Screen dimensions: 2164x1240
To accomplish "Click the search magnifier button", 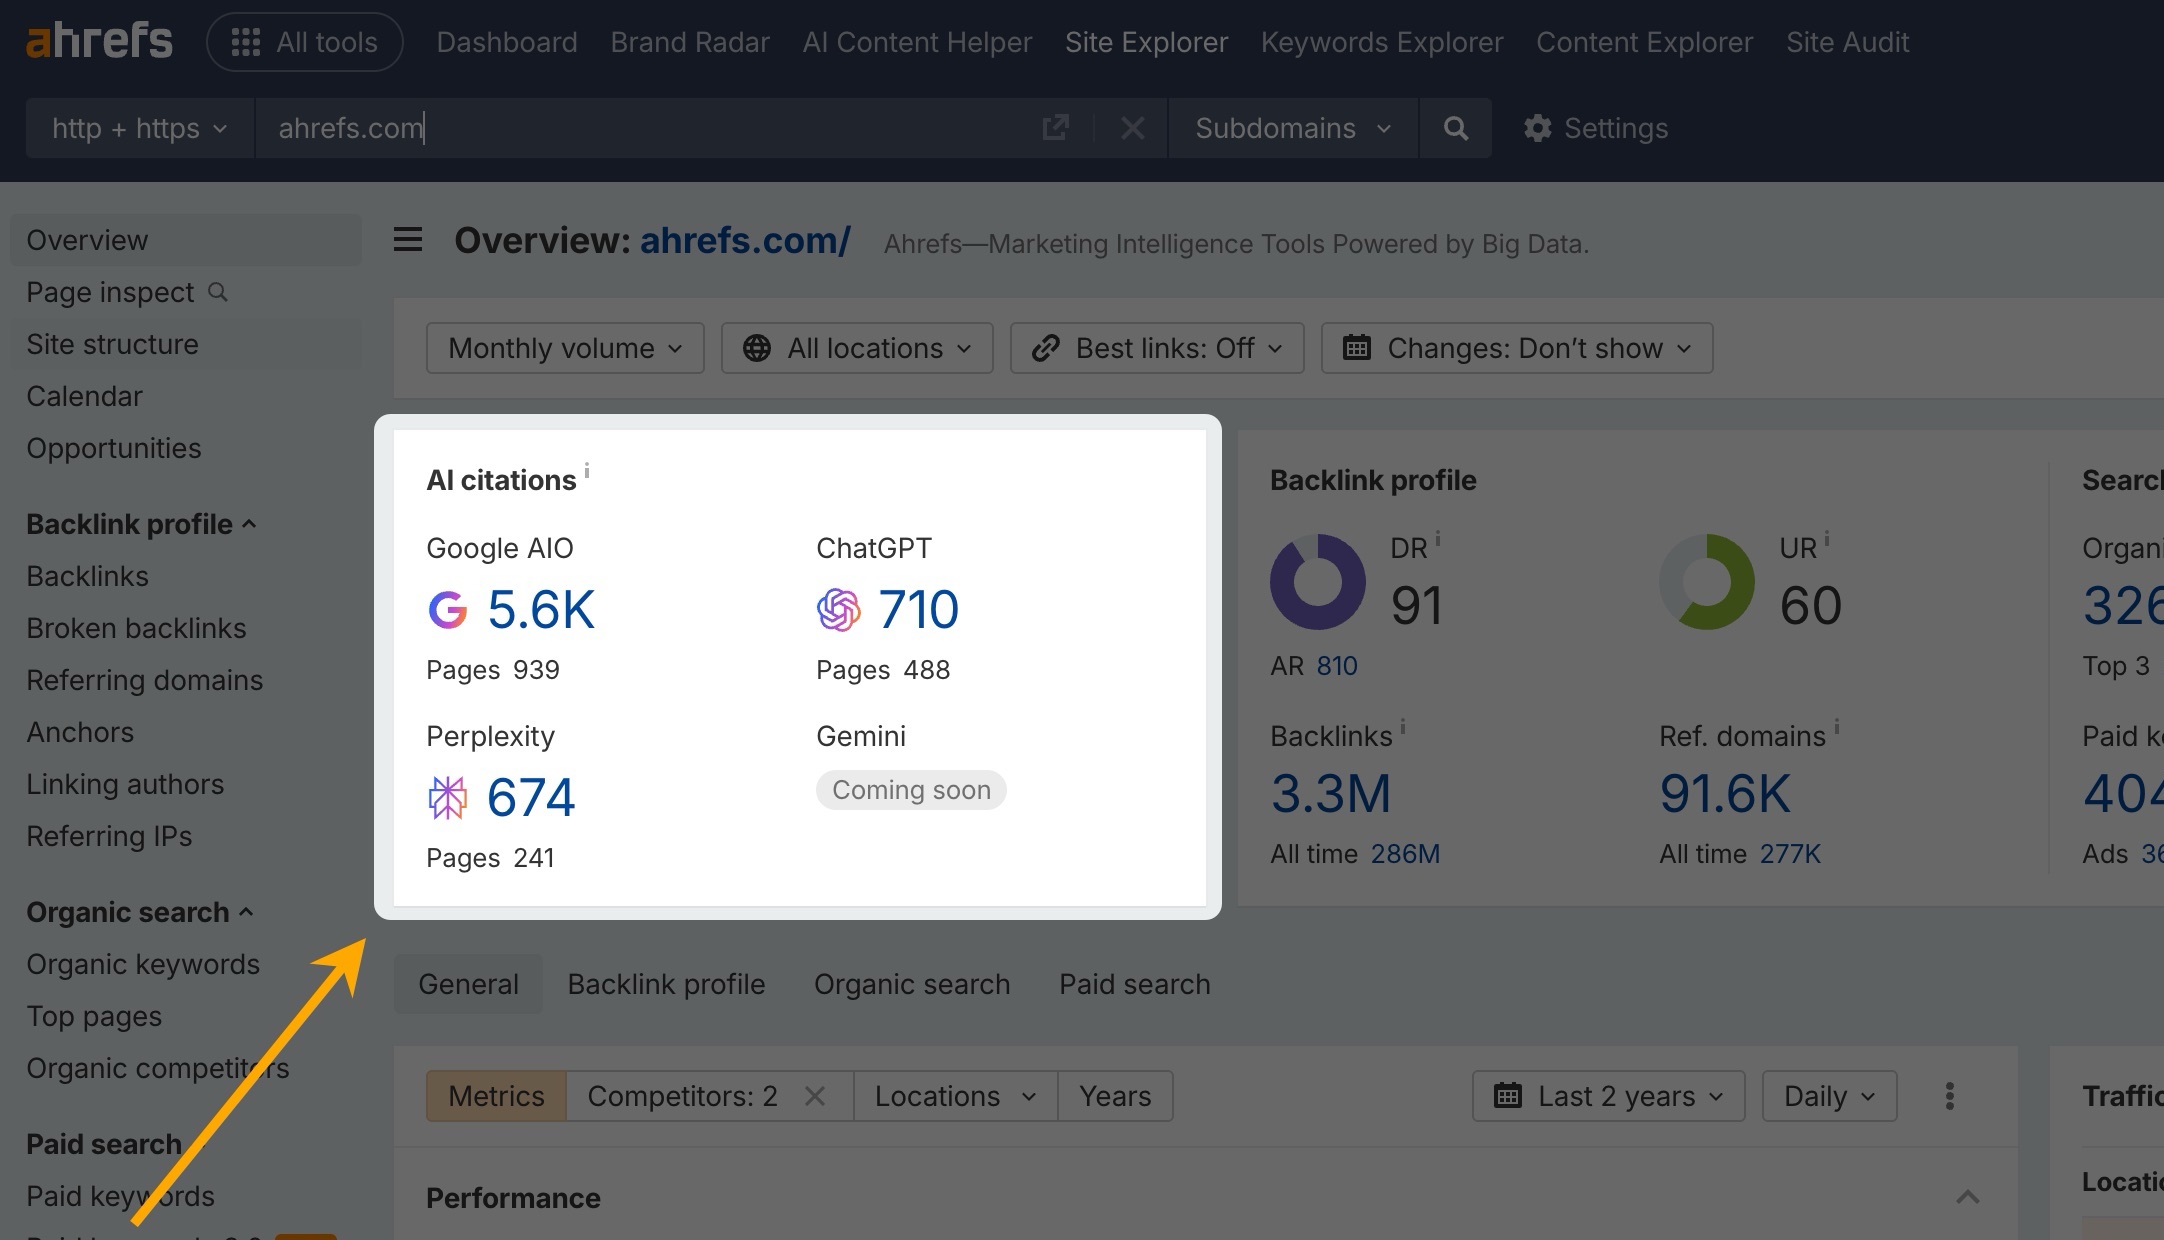I will (x=1456, y=128).
